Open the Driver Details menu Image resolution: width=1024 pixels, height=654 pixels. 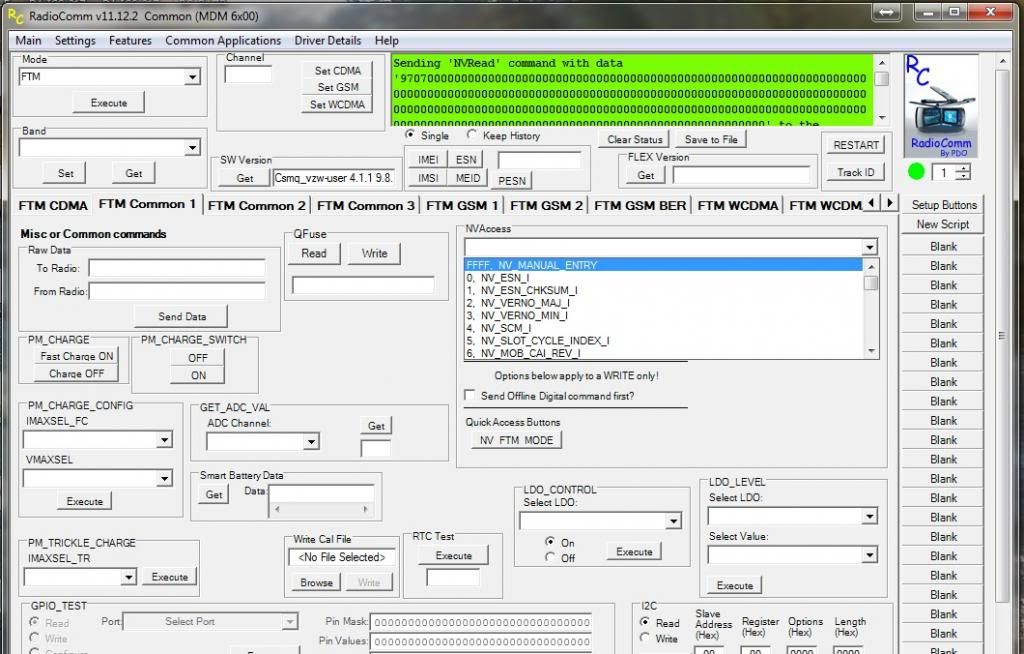point(328,41)
